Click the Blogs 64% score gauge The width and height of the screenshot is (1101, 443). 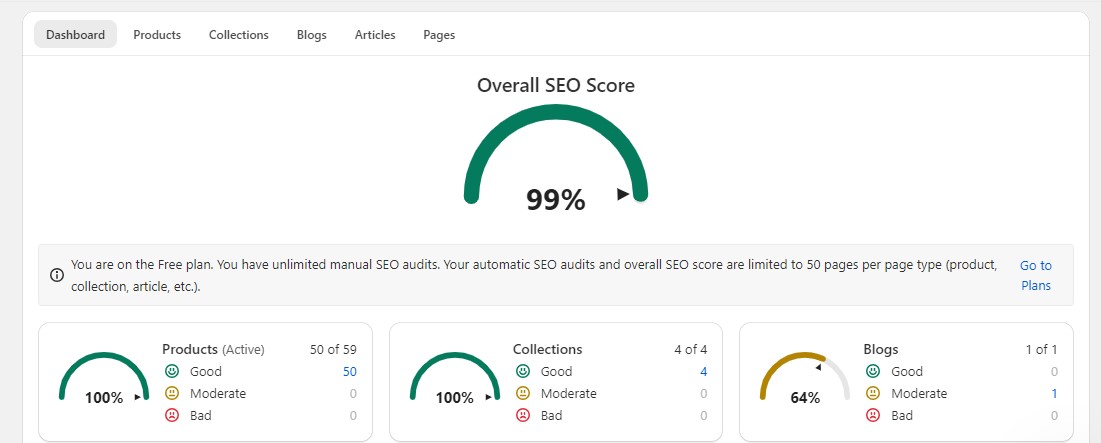pos(805,378)
